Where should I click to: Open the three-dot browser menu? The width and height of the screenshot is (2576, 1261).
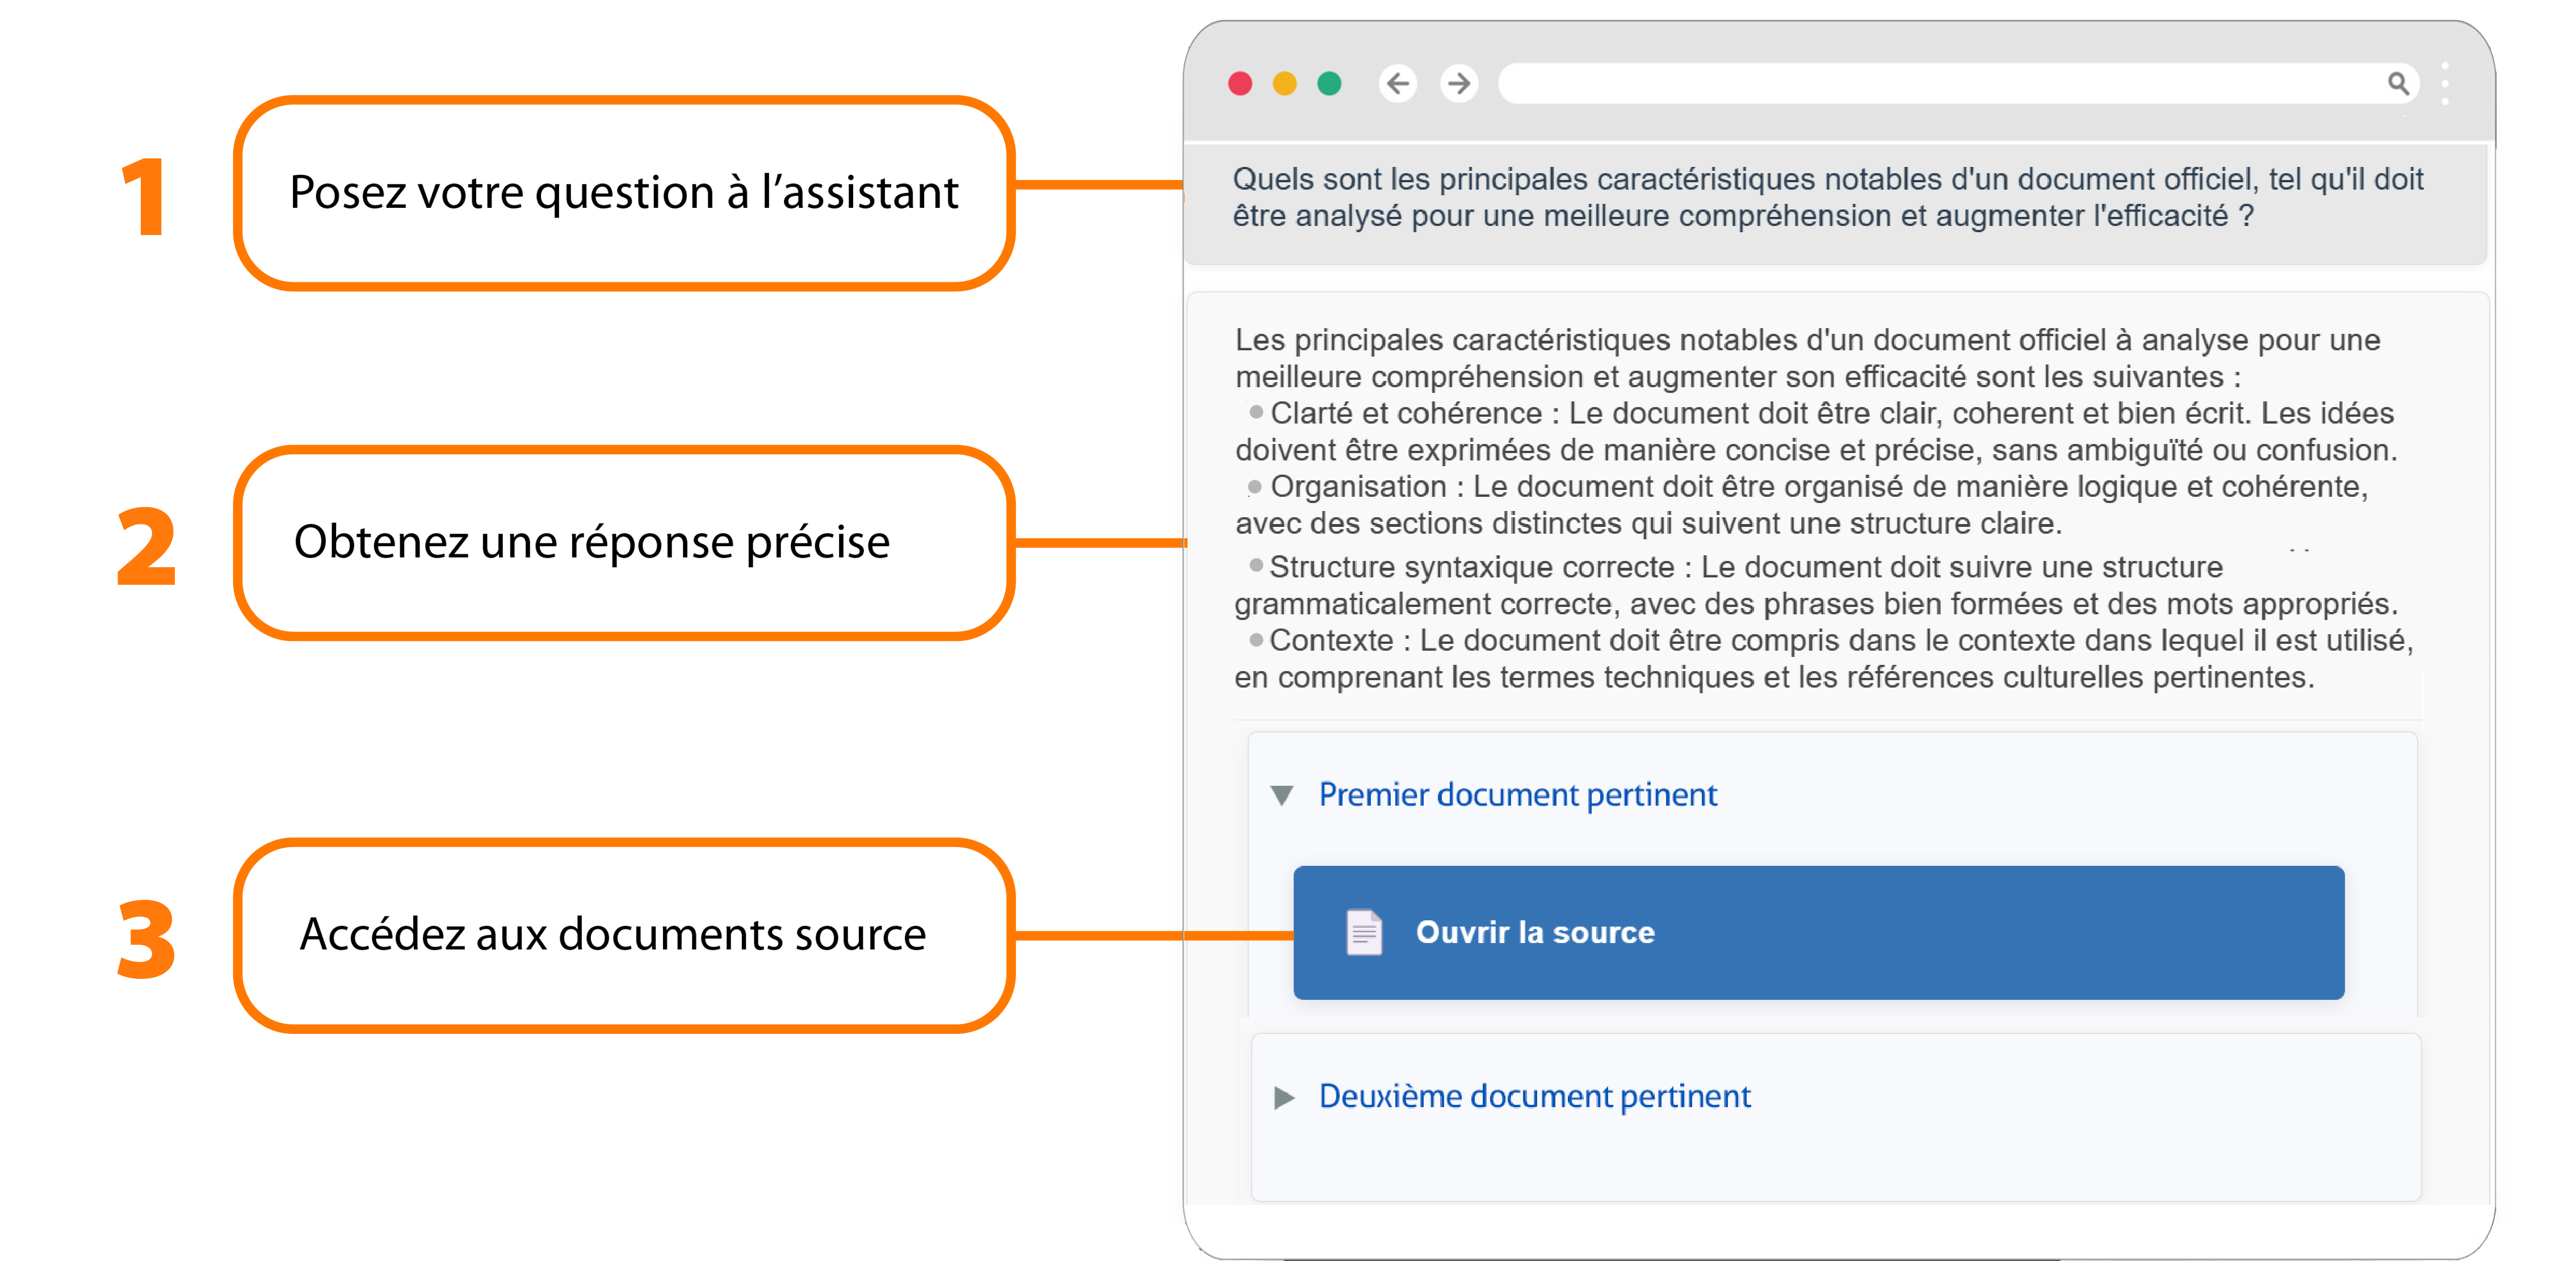[2445, 84]
